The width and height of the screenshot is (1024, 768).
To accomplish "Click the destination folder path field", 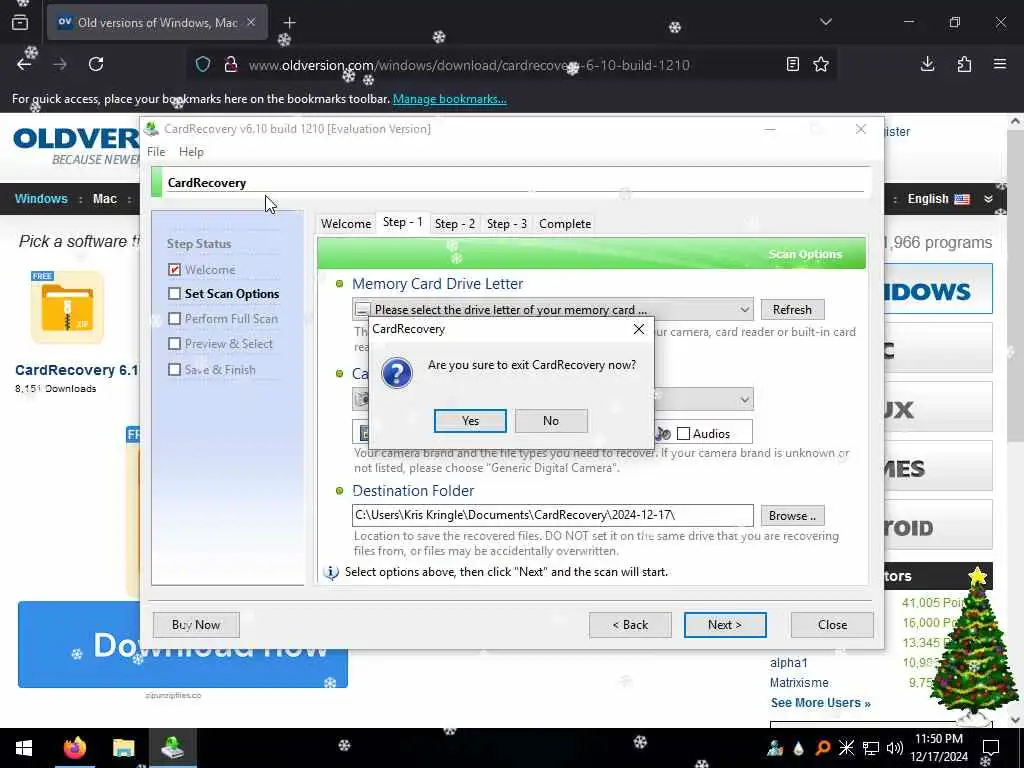I will (552, 515).
